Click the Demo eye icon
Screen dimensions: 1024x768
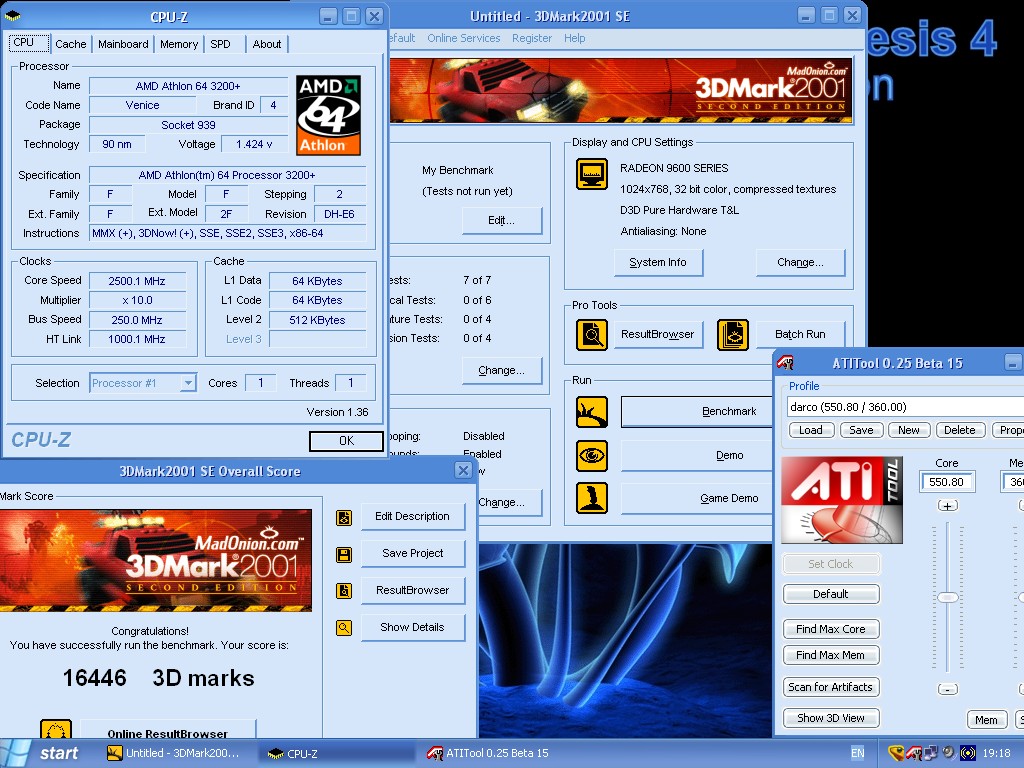(592, 455)
